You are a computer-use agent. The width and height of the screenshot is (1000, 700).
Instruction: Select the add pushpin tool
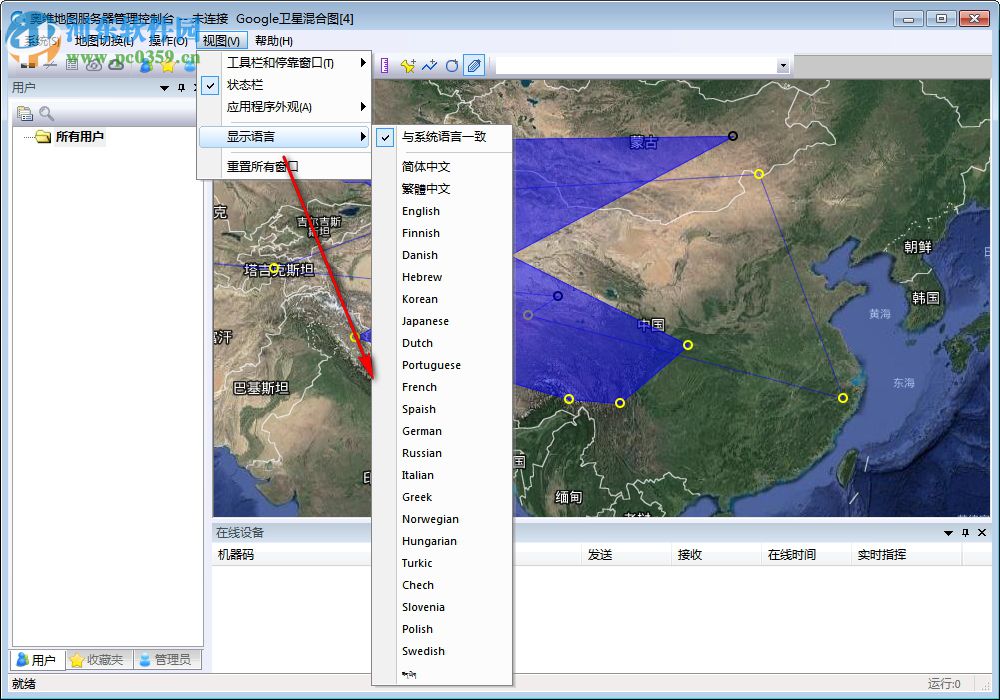tap(407, 64)
